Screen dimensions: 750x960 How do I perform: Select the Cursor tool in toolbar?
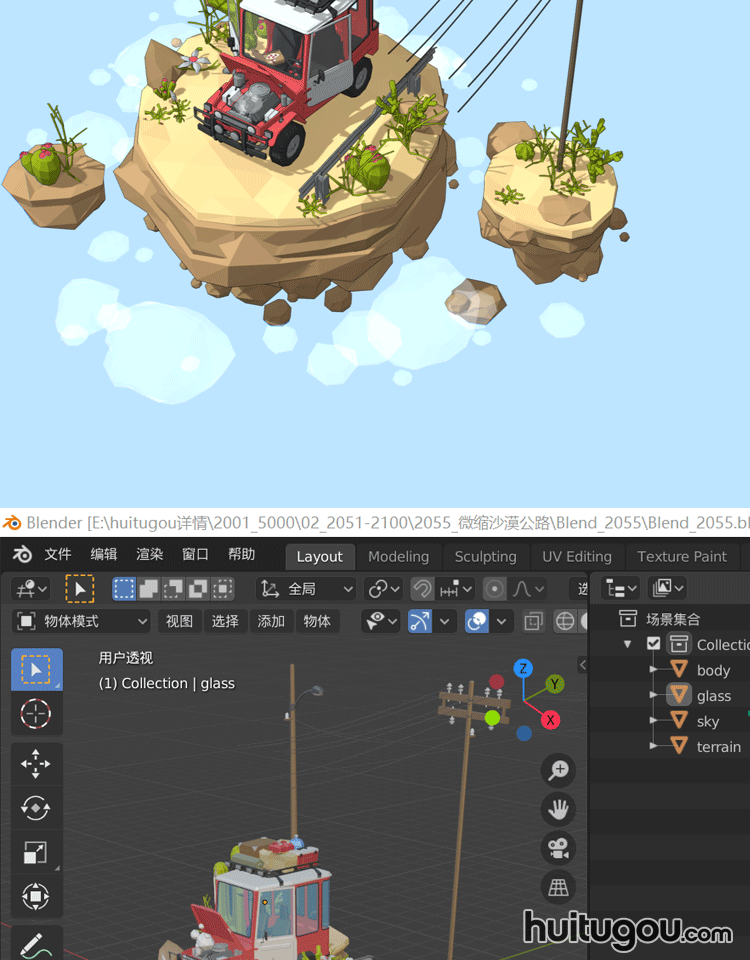click(36, 714)
